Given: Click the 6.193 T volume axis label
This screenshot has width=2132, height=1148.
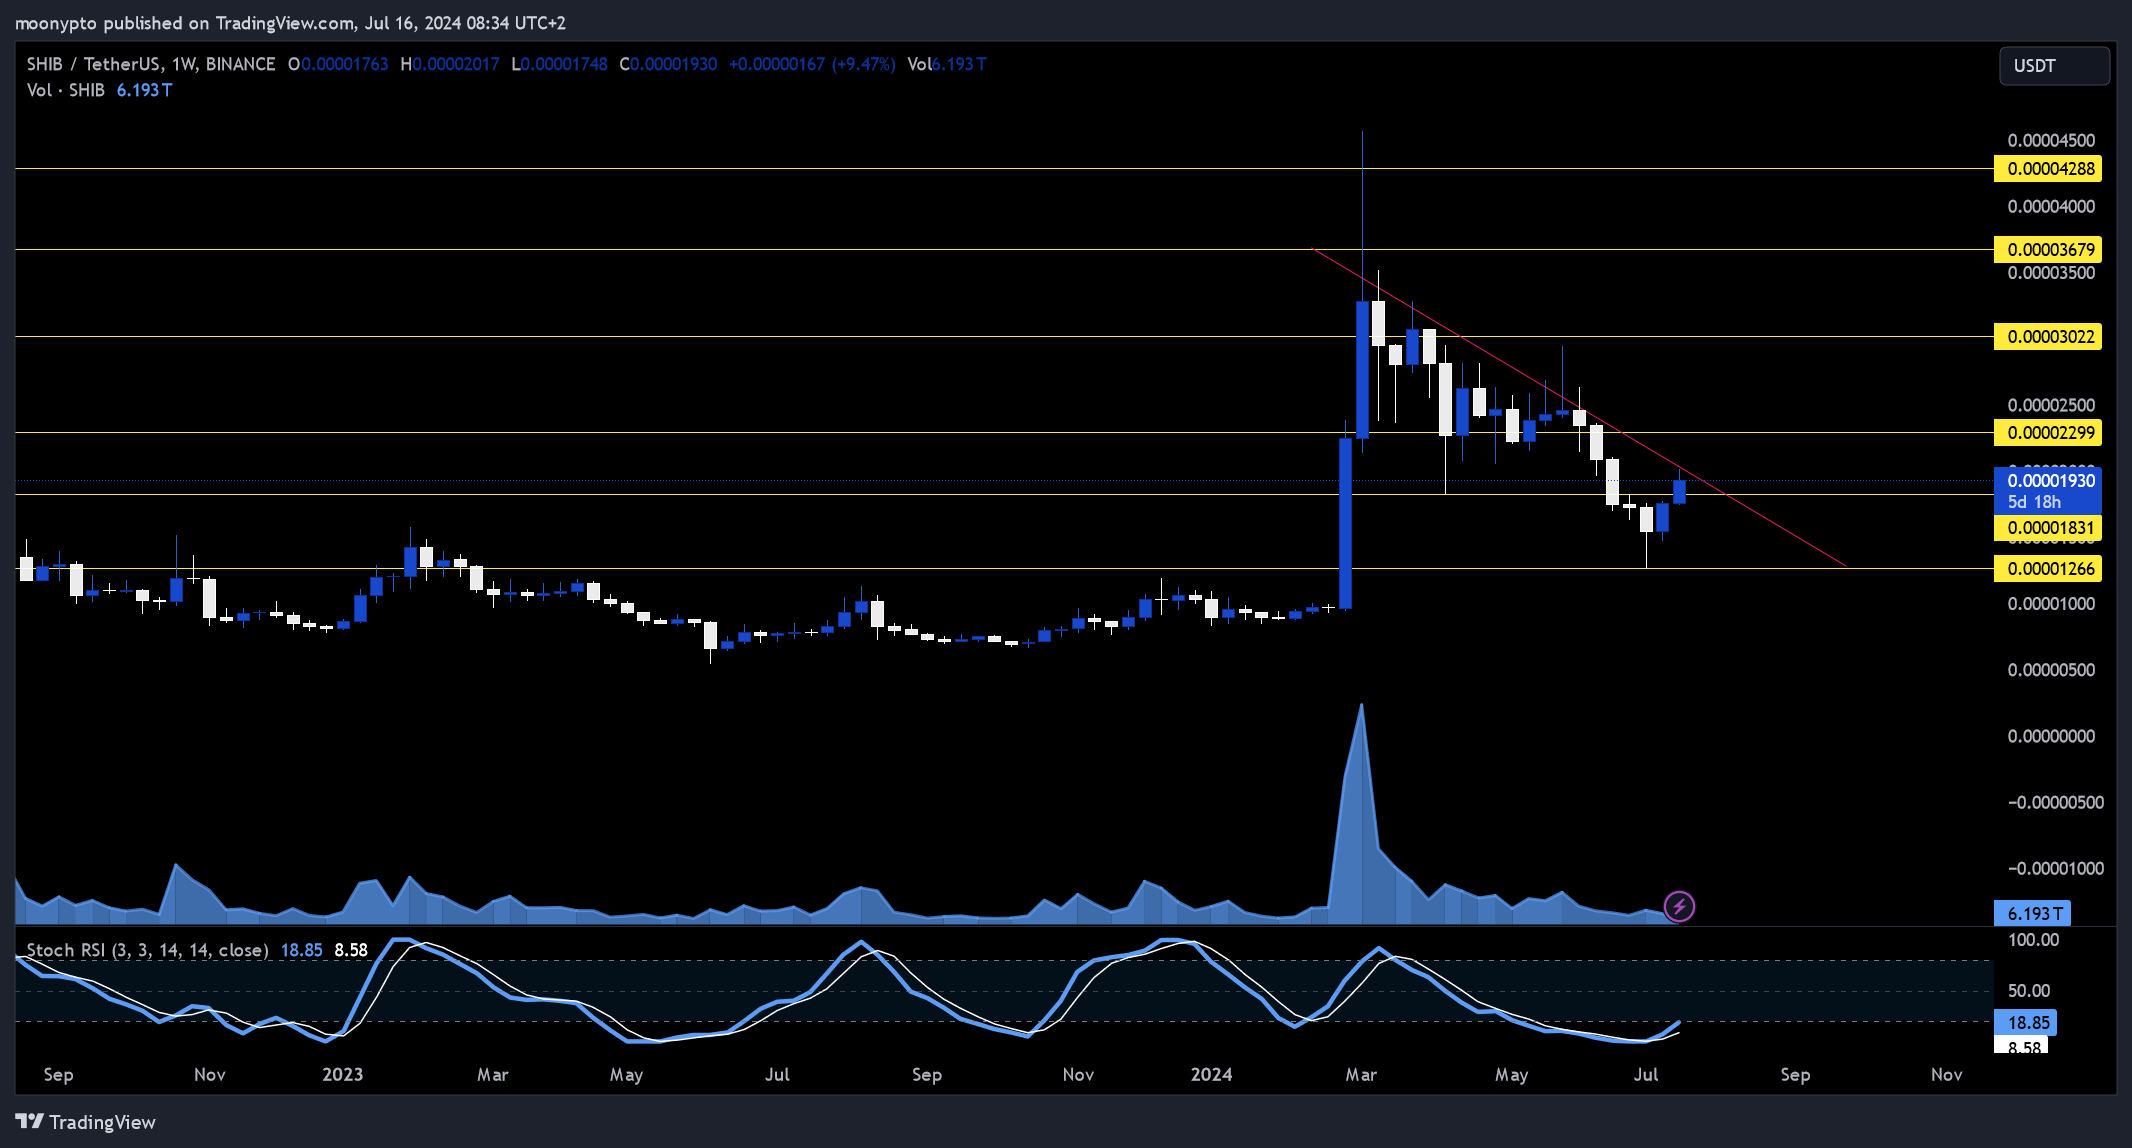Looking at the screenshot, I should pyautogui.click(x=2032, y=914).
